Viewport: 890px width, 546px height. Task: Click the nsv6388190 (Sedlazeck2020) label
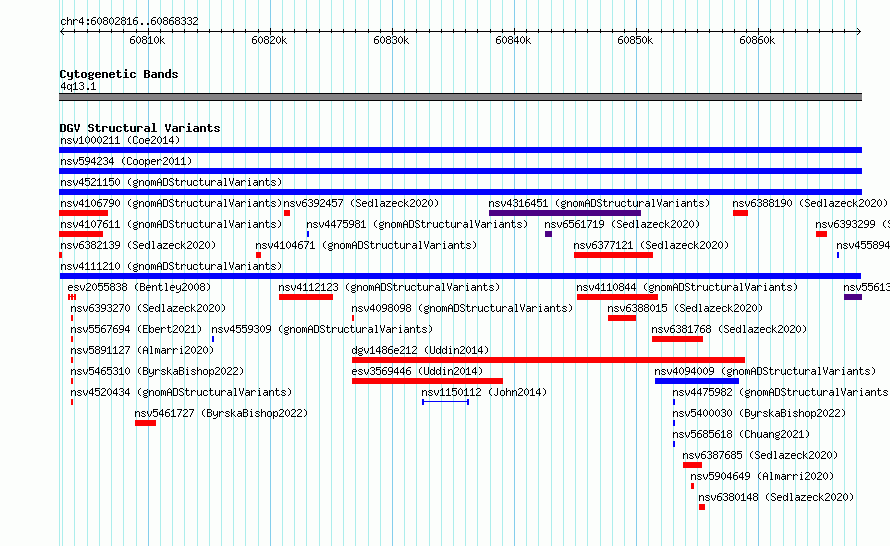click(810, 203)
